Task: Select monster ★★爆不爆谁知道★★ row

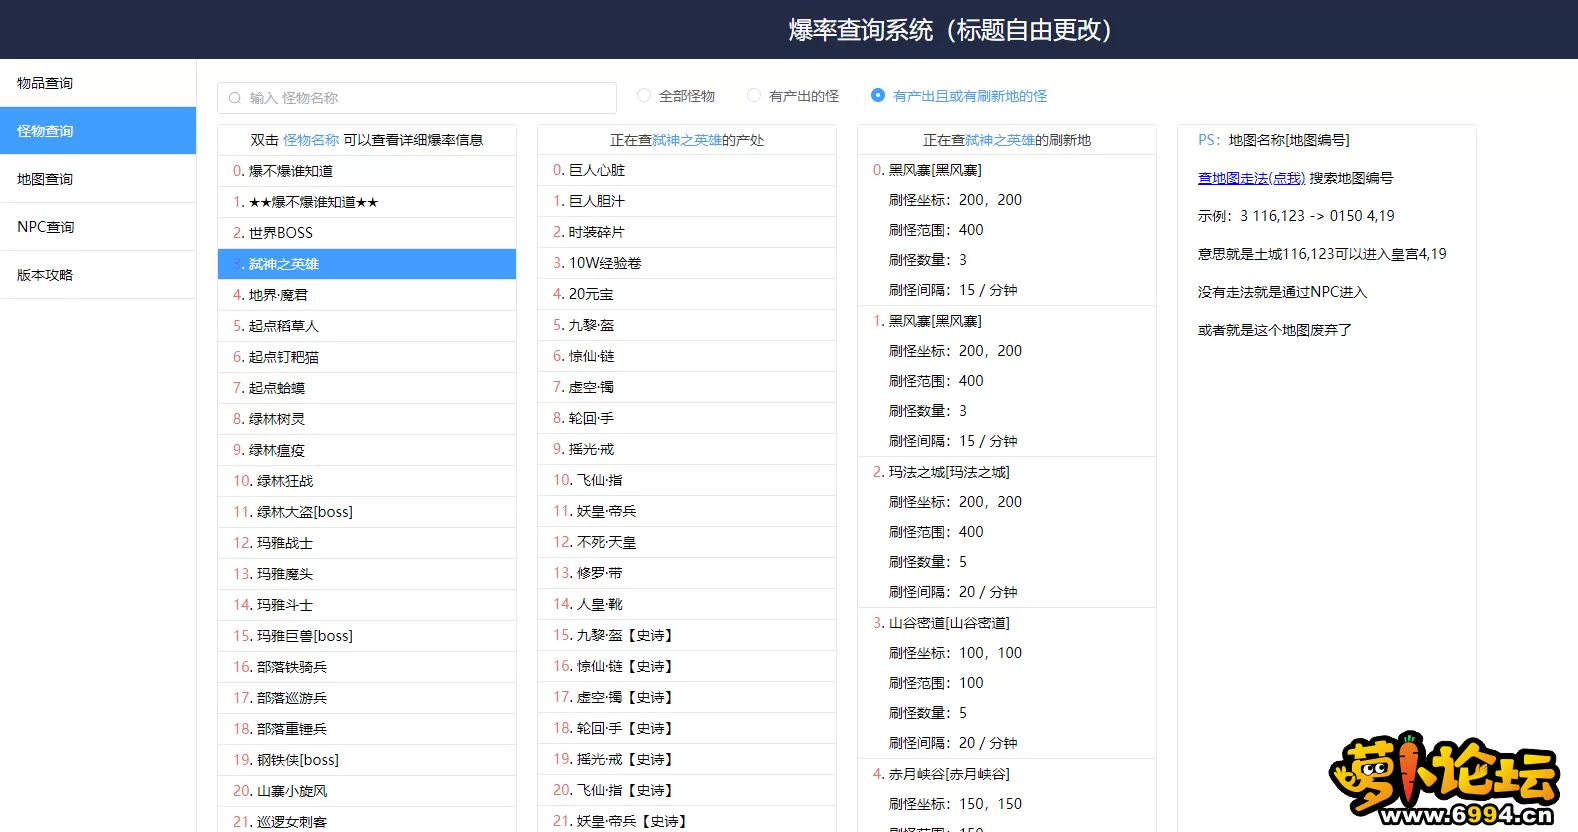Action: tap(367, 202)
